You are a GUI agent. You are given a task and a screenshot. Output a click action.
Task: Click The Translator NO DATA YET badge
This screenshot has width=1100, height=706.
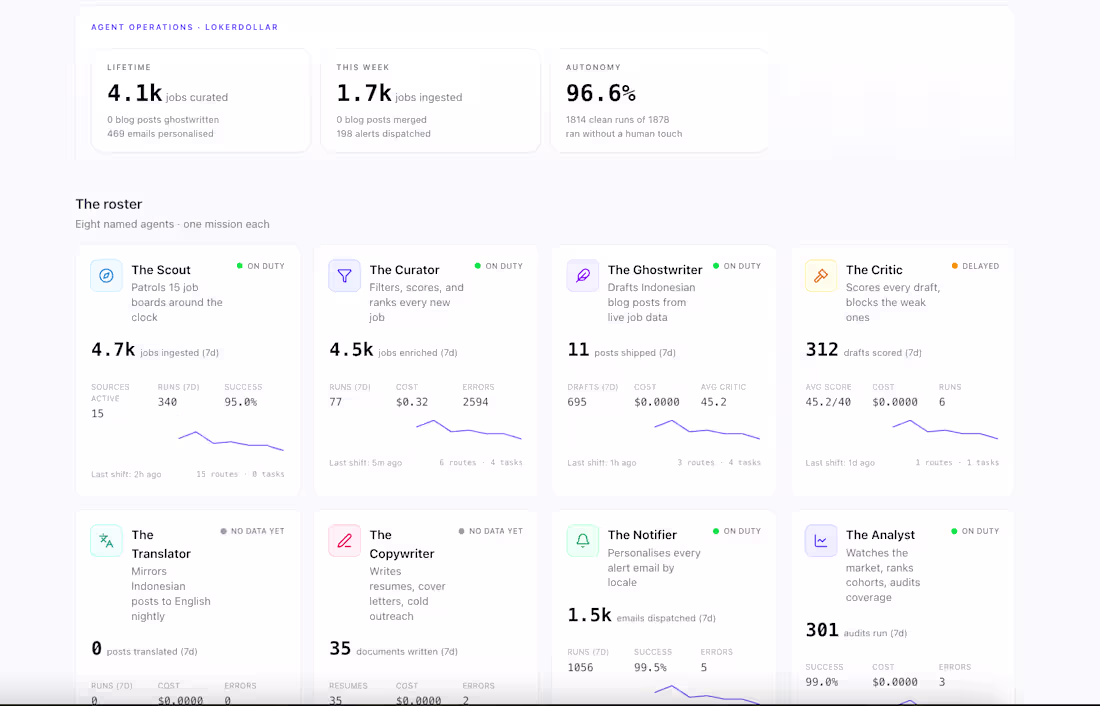point(253,531)
